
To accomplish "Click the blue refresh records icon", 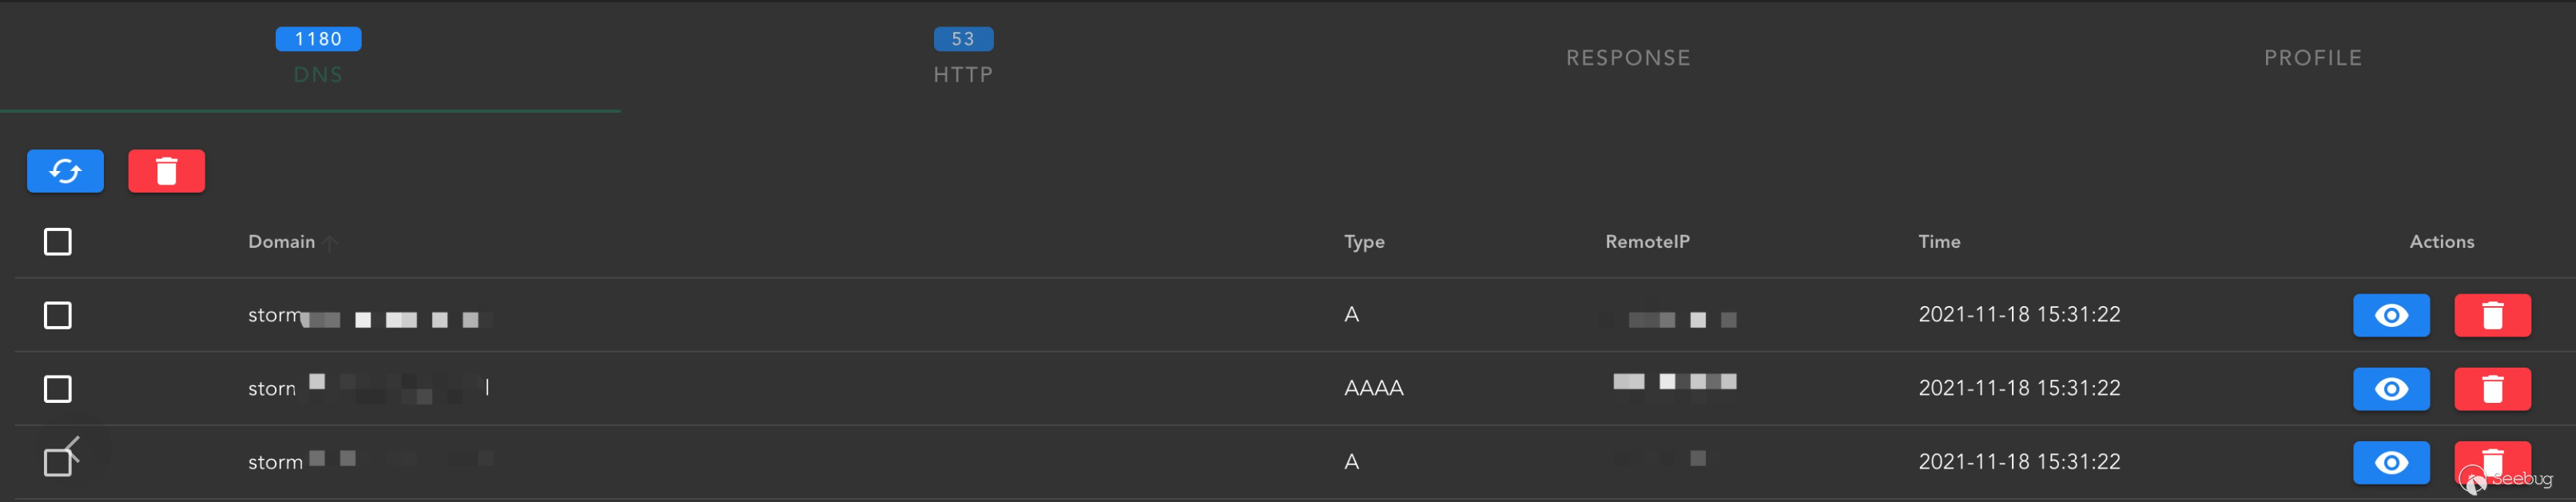I will (x=65, y=171).
